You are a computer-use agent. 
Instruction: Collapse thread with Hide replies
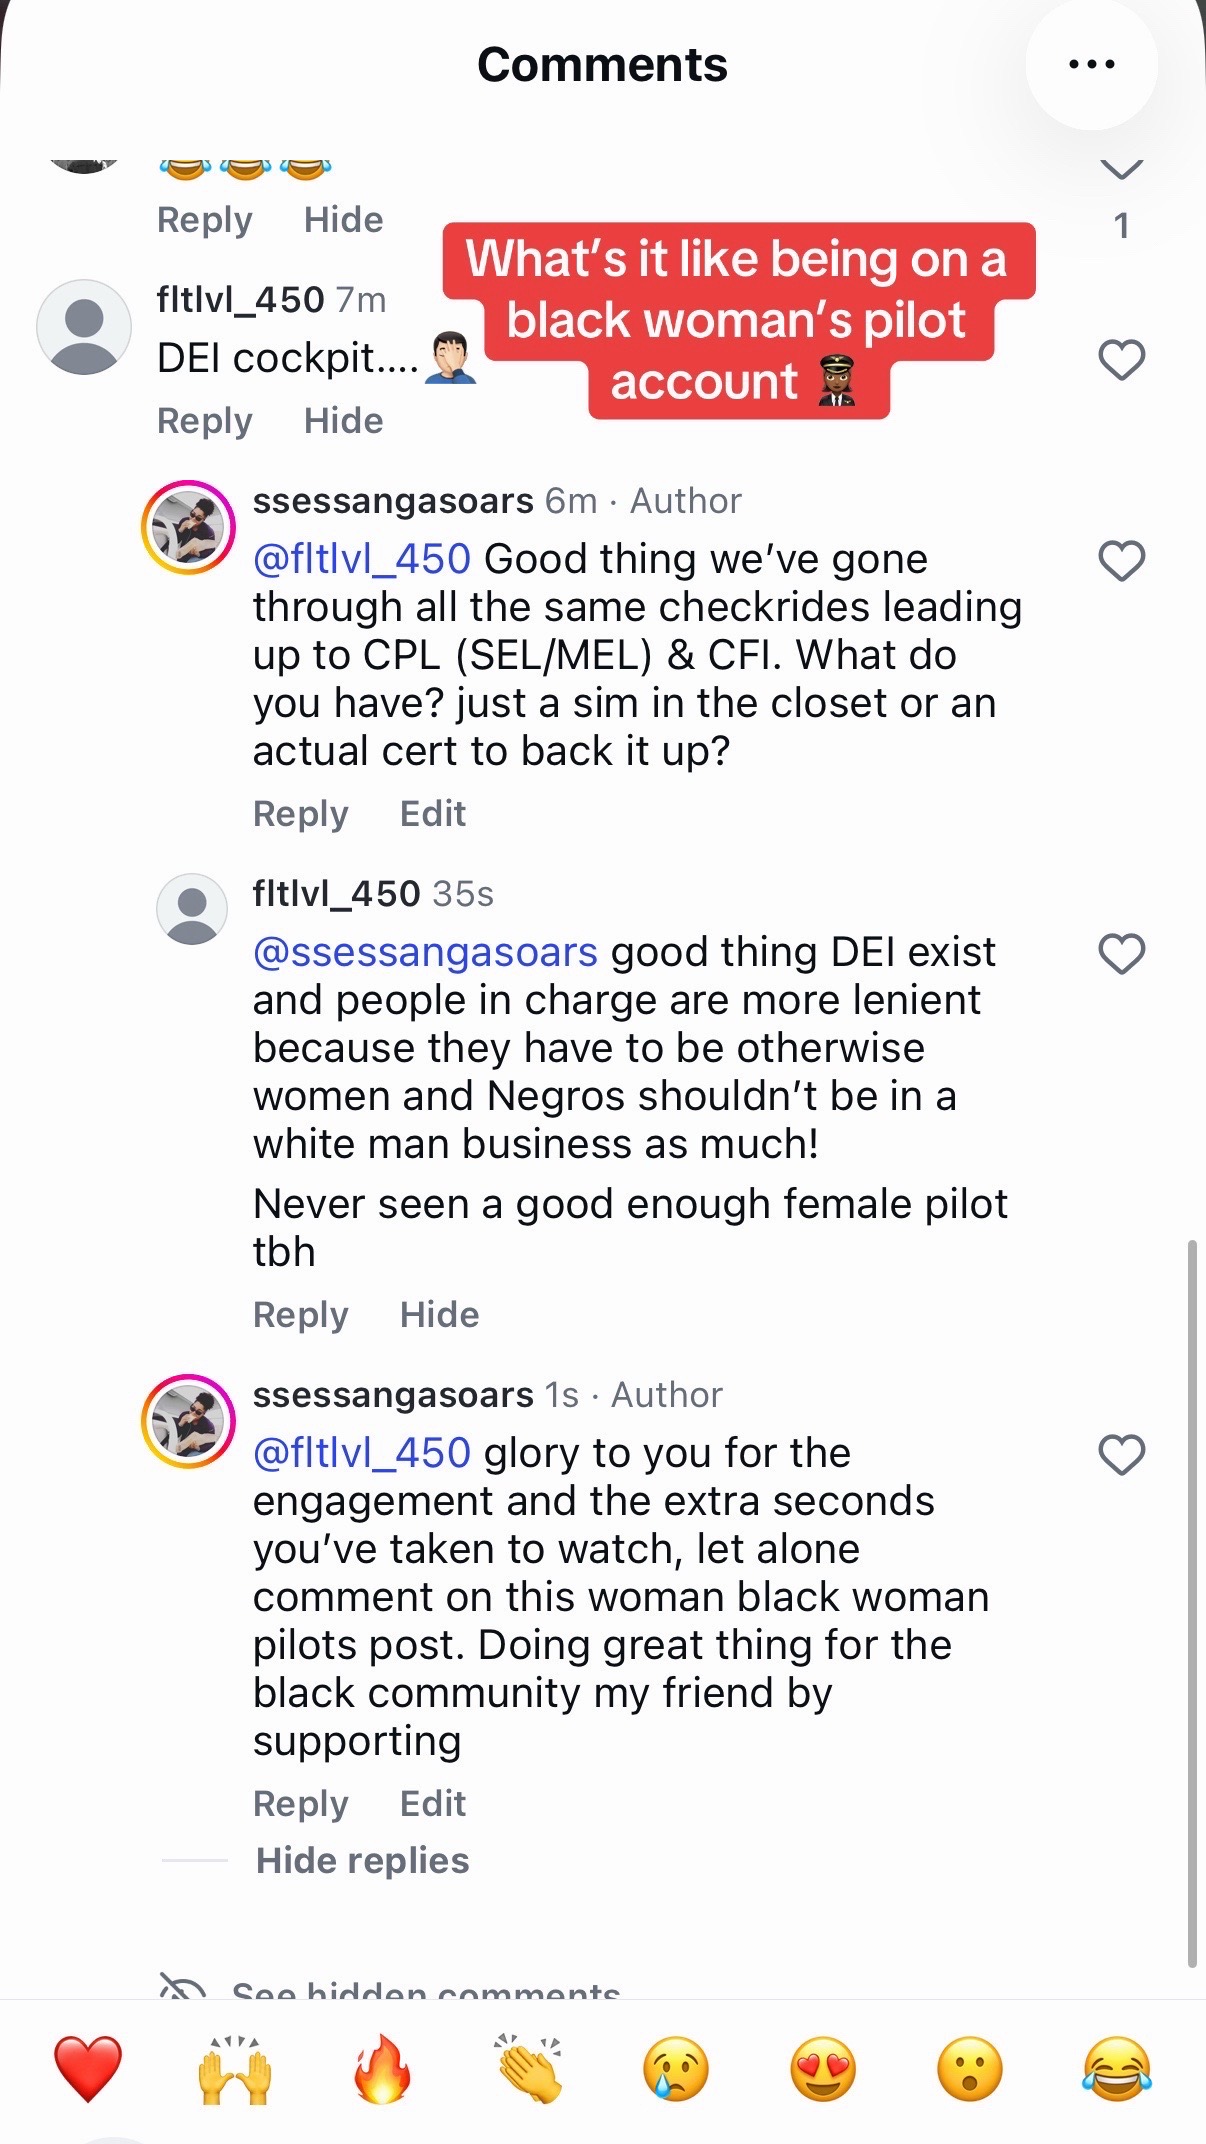coord(362,1860)
